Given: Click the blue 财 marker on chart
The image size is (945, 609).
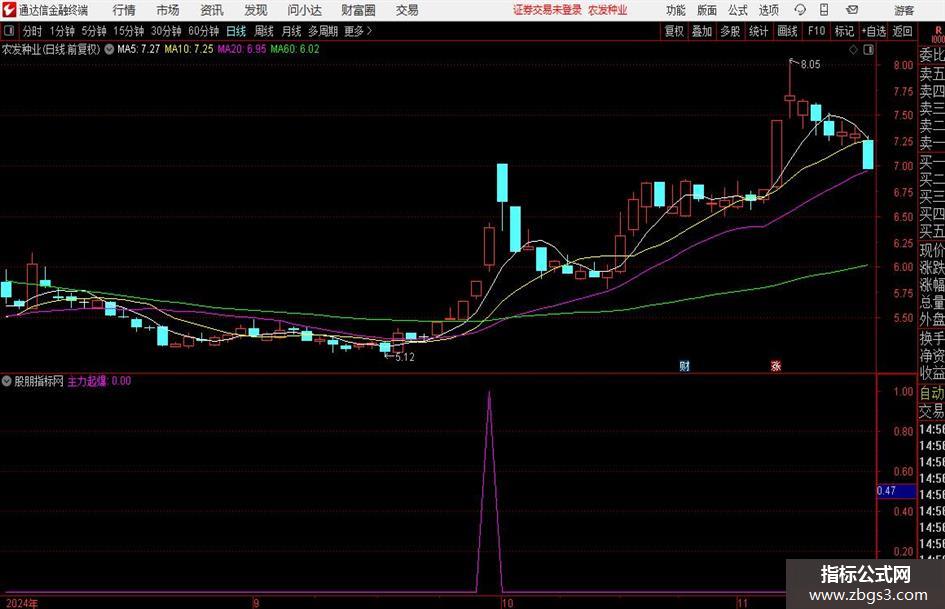Looking at the screenshot, I should tap(684, 366).
